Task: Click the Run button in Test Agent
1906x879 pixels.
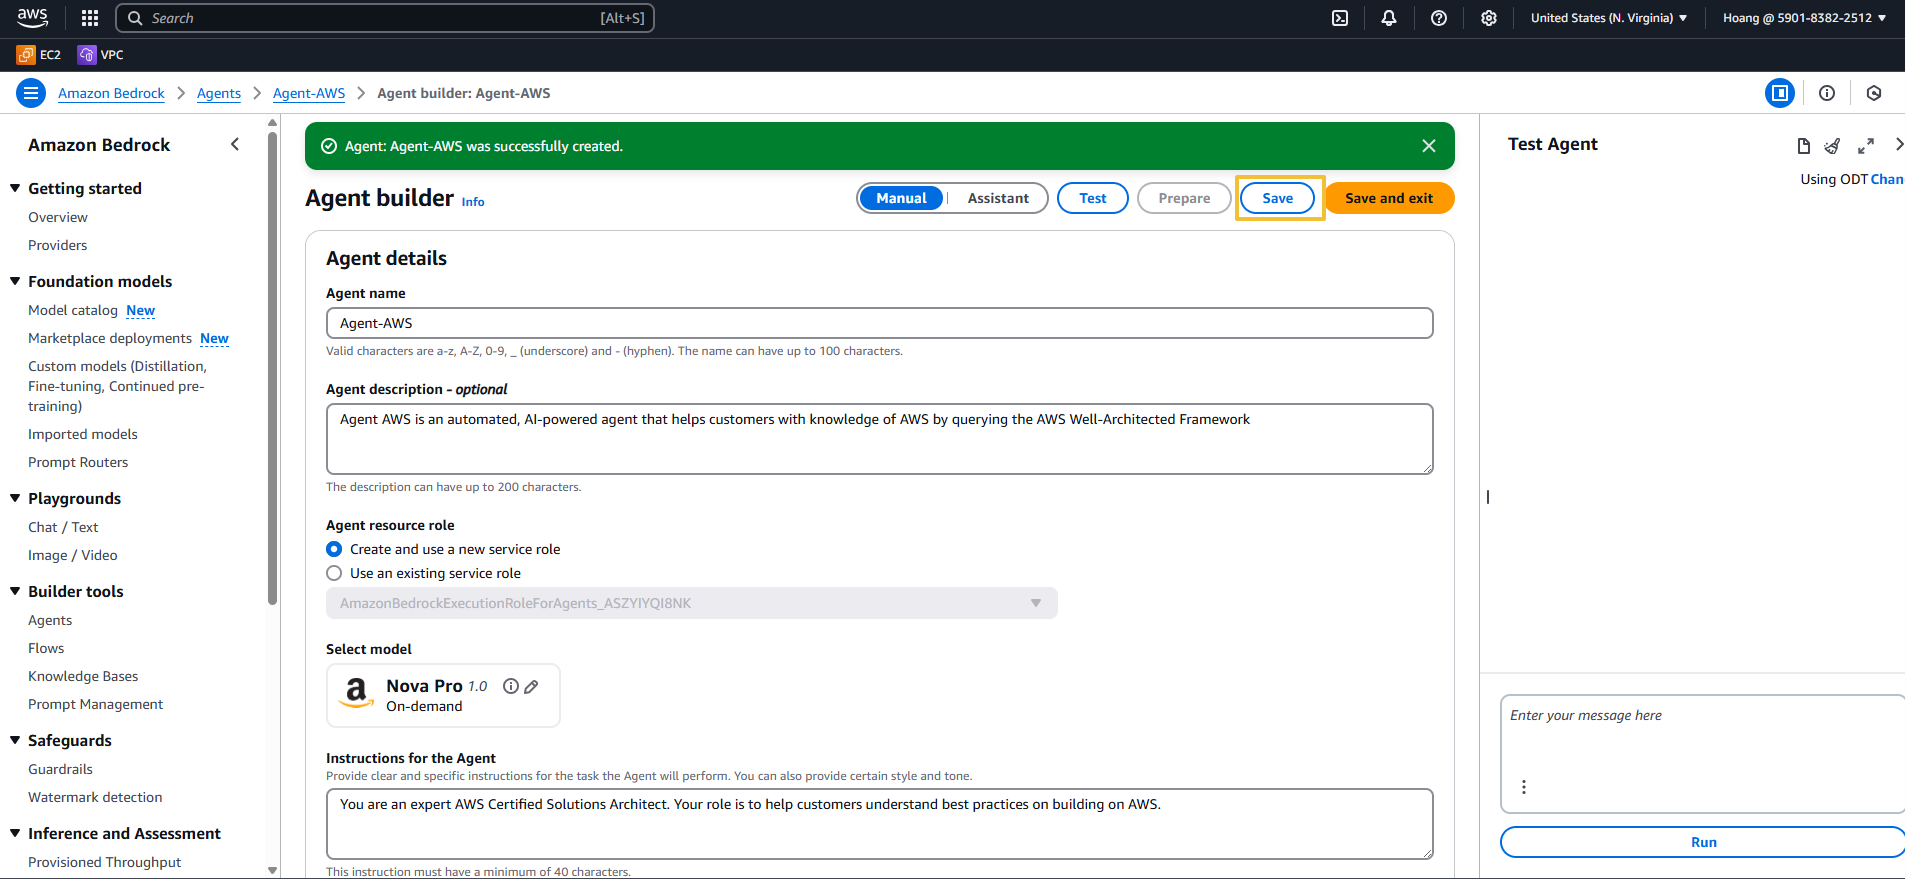Action: [x=1703, y=842]
